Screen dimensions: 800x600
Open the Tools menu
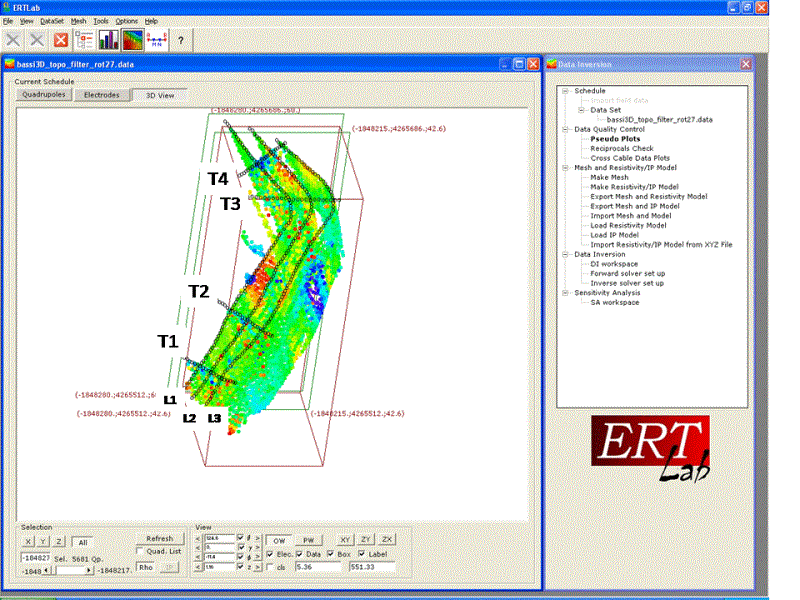[x=101, y=21]
